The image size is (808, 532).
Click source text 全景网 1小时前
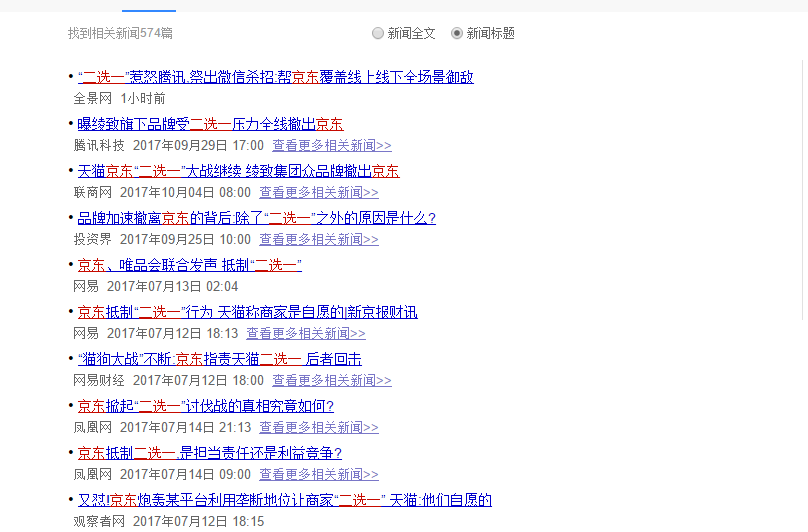(120, 98)
